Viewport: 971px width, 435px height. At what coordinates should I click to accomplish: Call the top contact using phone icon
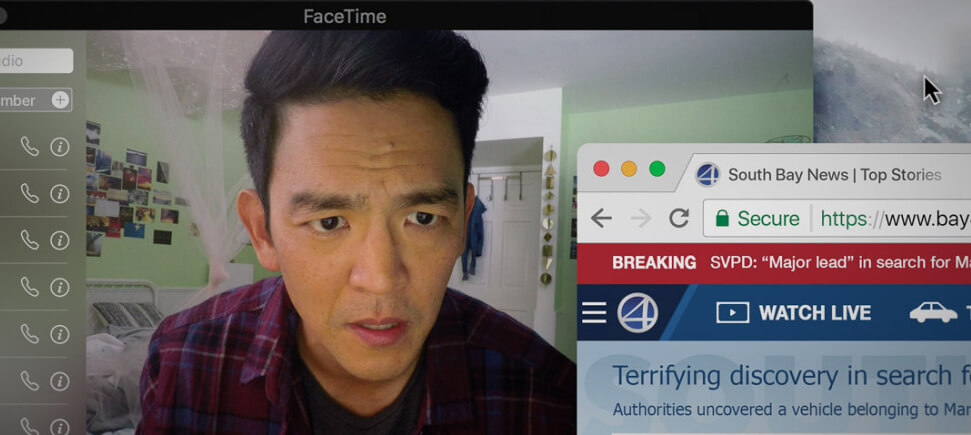tap(30, 147)
